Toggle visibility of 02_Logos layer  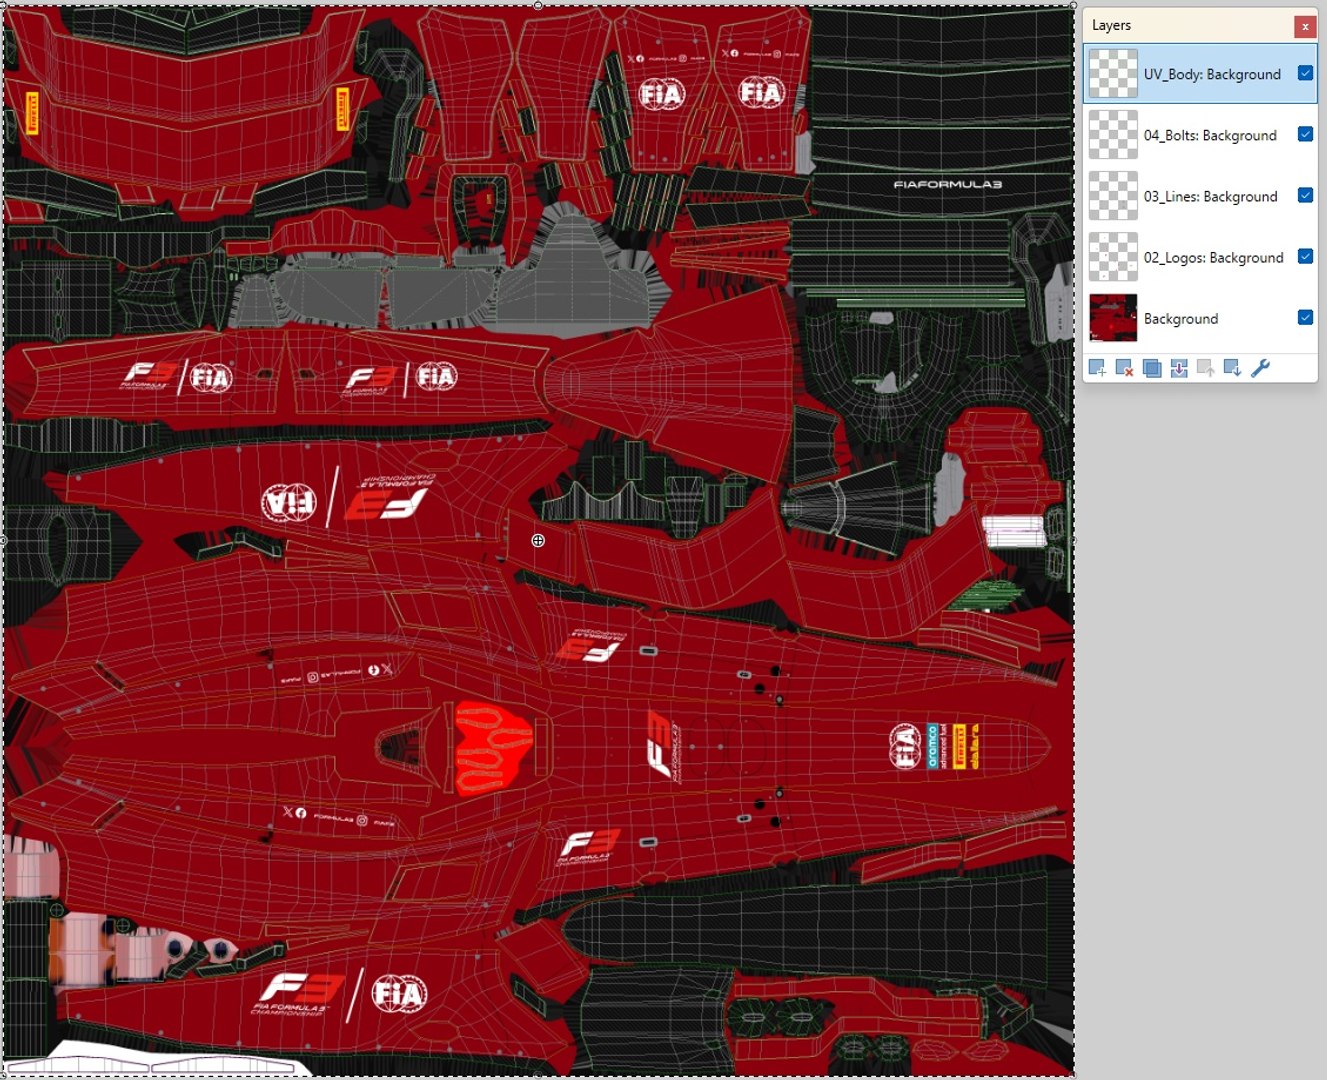coord(1305,256)
